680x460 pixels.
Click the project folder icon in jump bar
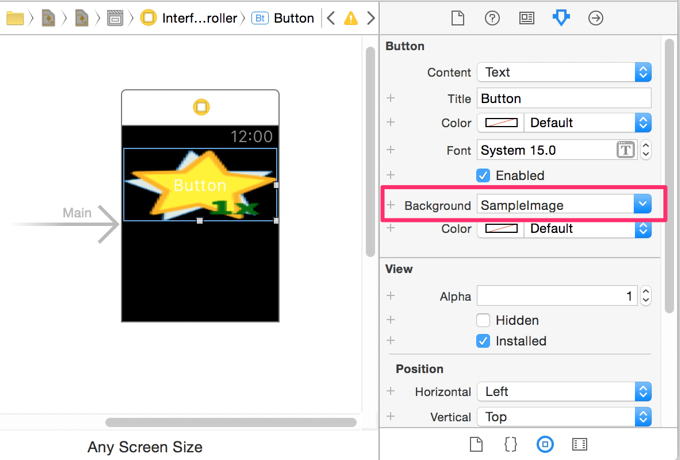pyautogui.click(x=15, y=18)
